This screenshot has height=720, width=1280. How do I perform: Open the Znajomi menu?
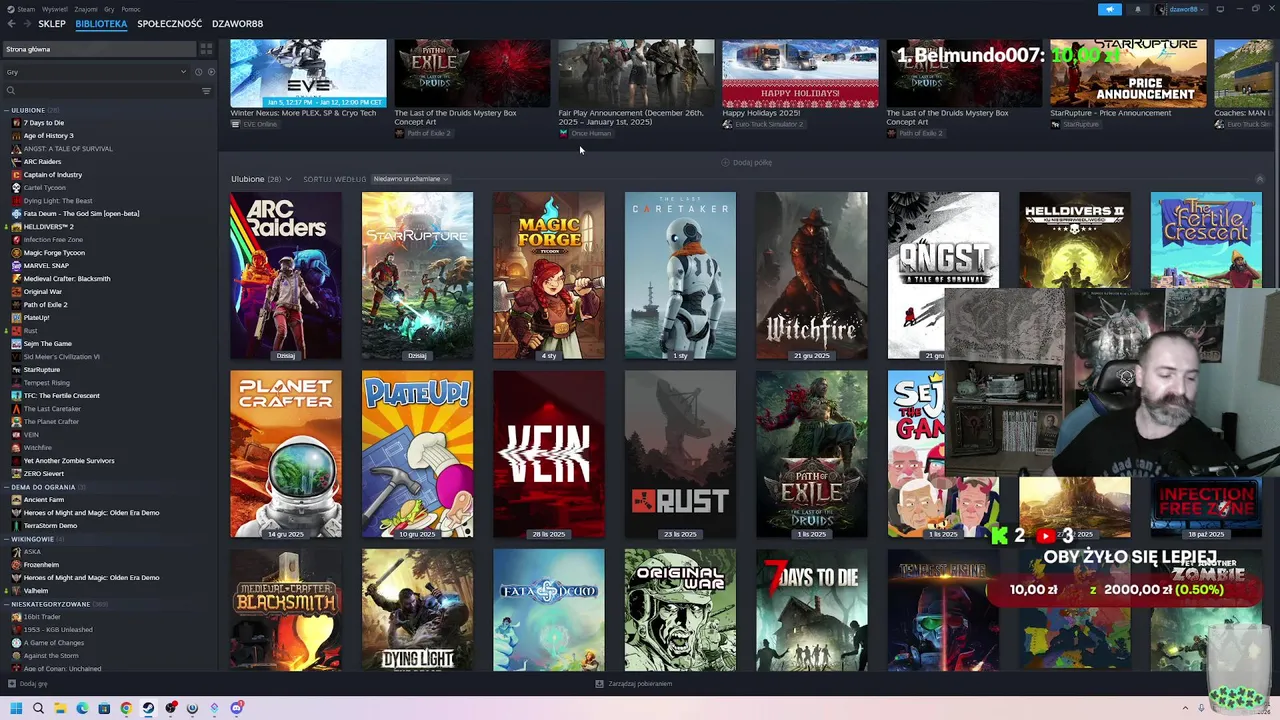click(x=86, y=9)
